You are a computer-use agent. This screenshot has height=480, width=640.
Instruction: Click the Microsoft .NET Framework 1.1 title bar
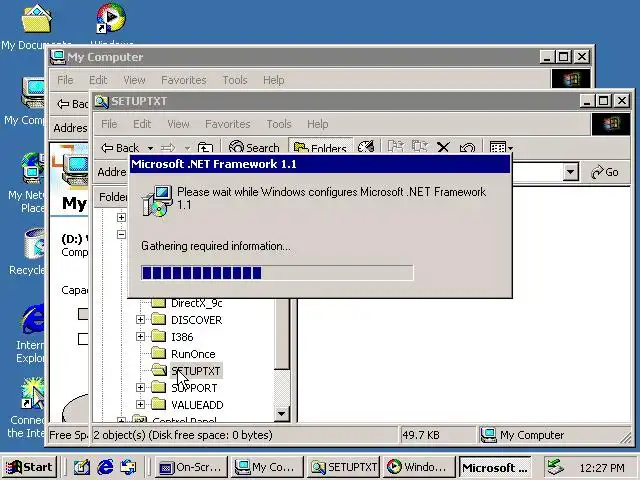[320, 164]
